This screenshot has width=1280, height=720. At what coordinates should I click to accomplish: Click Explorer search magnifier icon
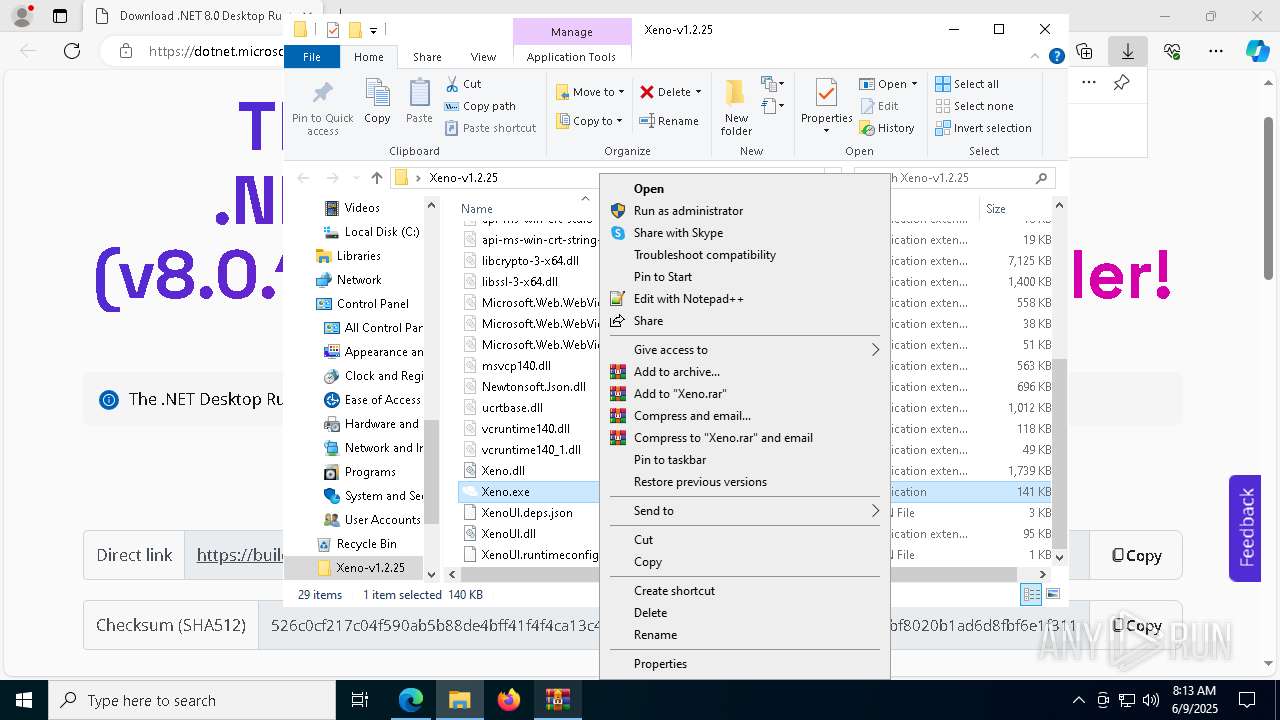[x=1041, y=178]
